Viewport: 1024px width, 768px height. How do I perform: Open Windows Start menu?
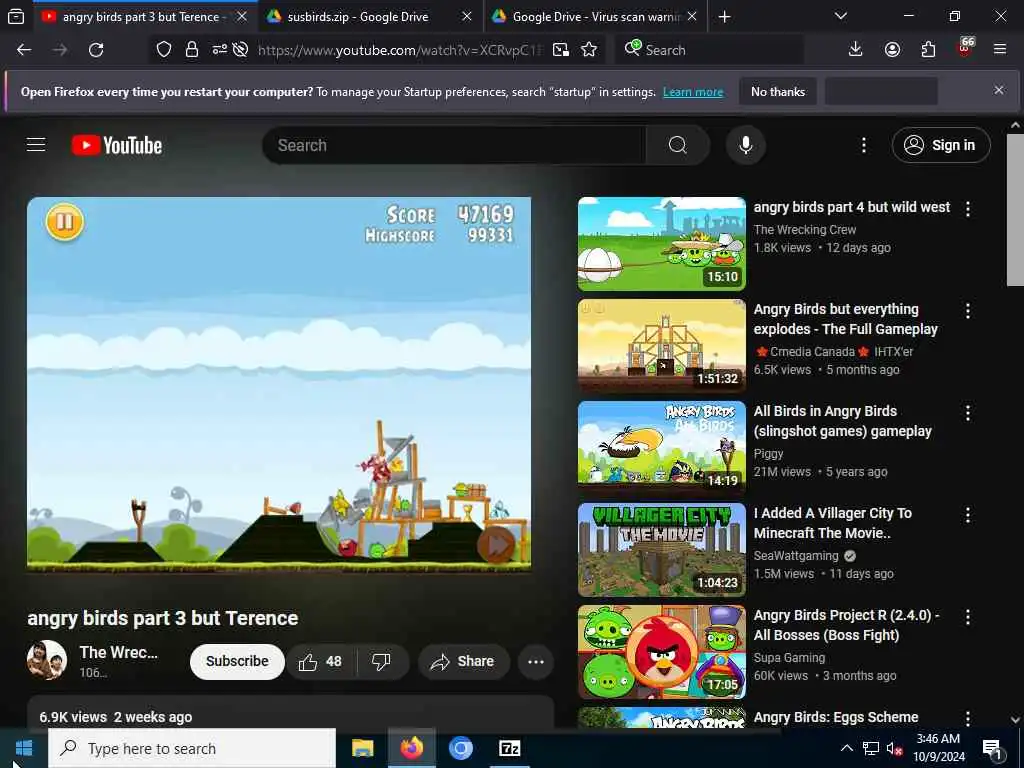click(24, 748)
